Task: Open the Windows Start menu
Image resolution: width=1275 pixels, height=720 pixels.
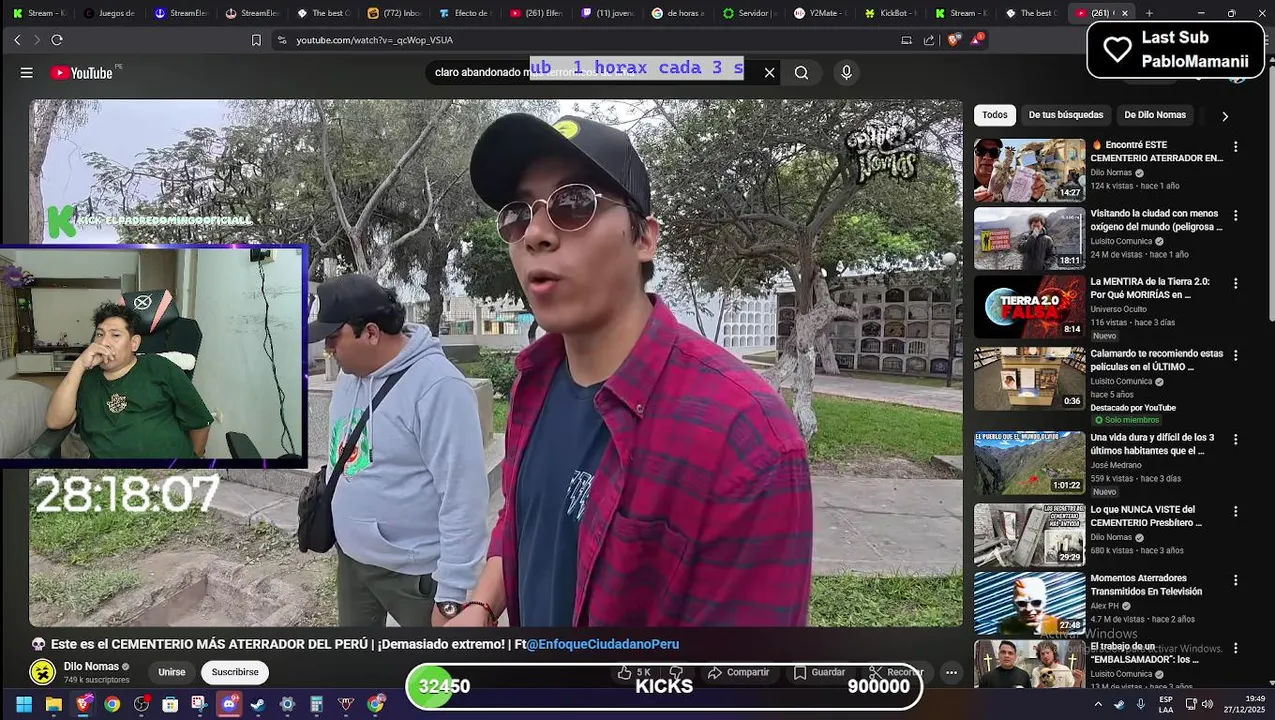Action: click(24, 705)
